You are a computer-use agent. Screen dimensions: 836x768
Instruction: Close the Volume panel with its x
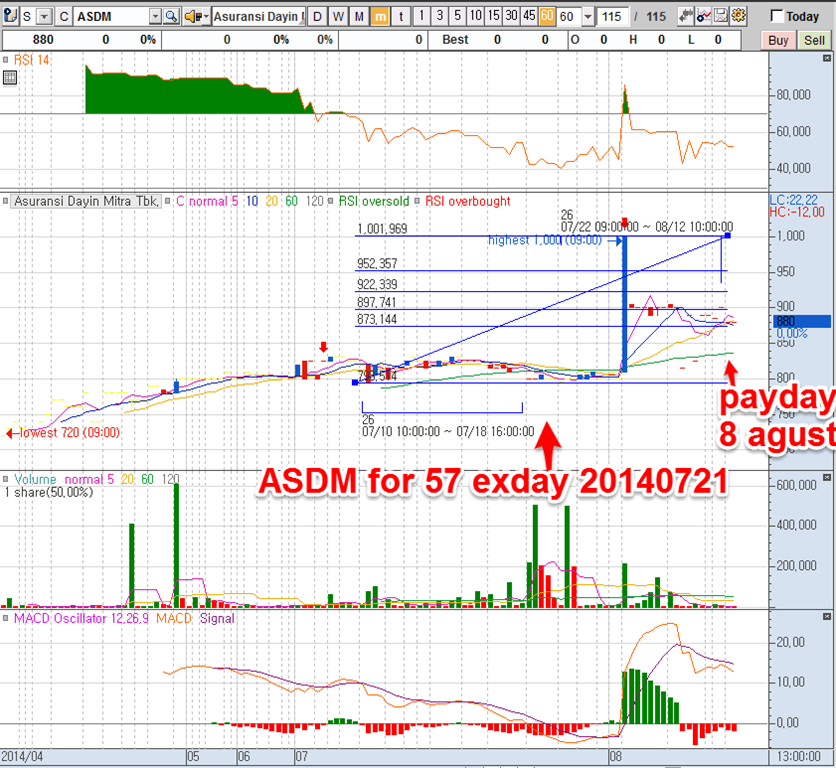pos(827,477)
